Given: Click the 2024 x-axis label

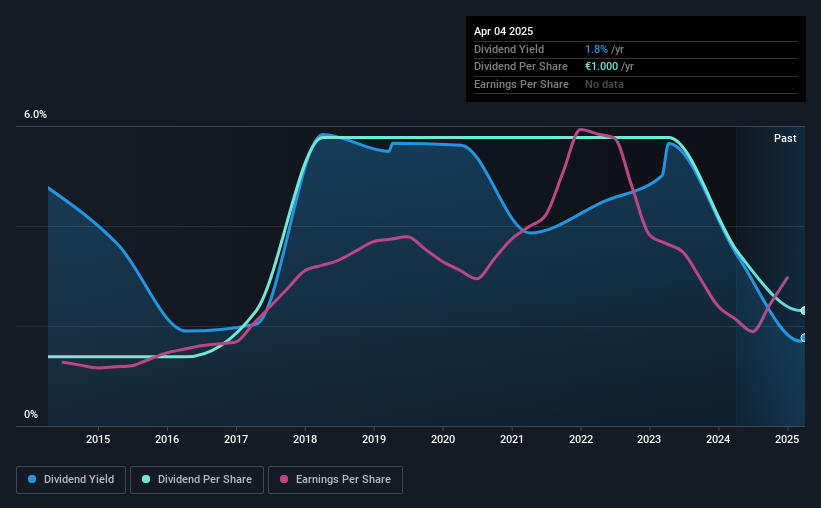Looking at the screenshot, I should point(718,439).
